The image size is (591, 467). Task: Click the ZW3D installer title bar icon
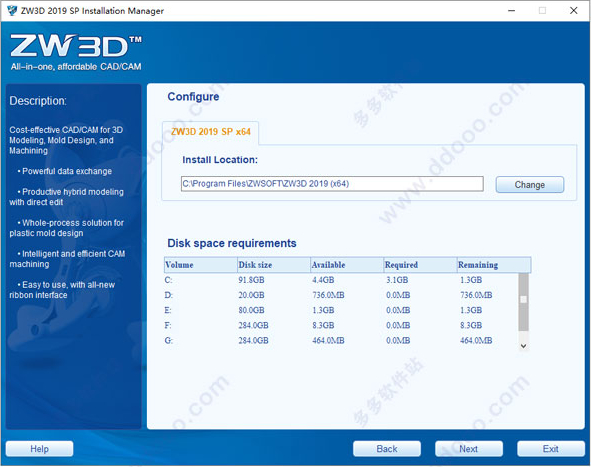coord(12,10)
